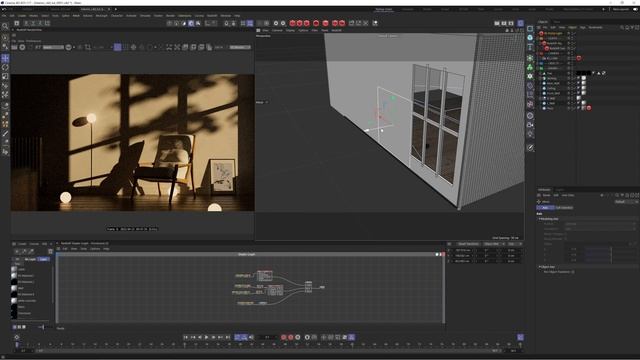640x360 pixels.
Task: Click the highlighted icon at top right of the toolbar
Action: click(520, 23)
